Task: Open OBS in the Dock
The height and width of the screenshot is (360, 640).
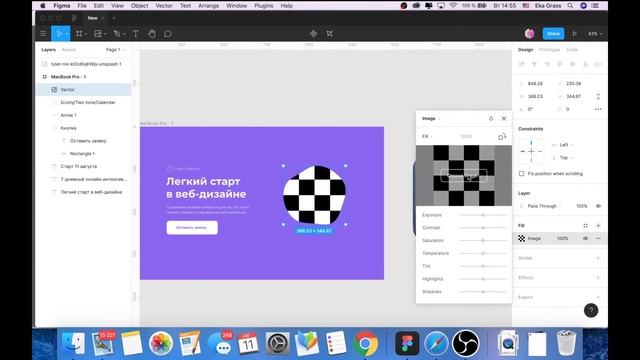Action: (465, 343)
